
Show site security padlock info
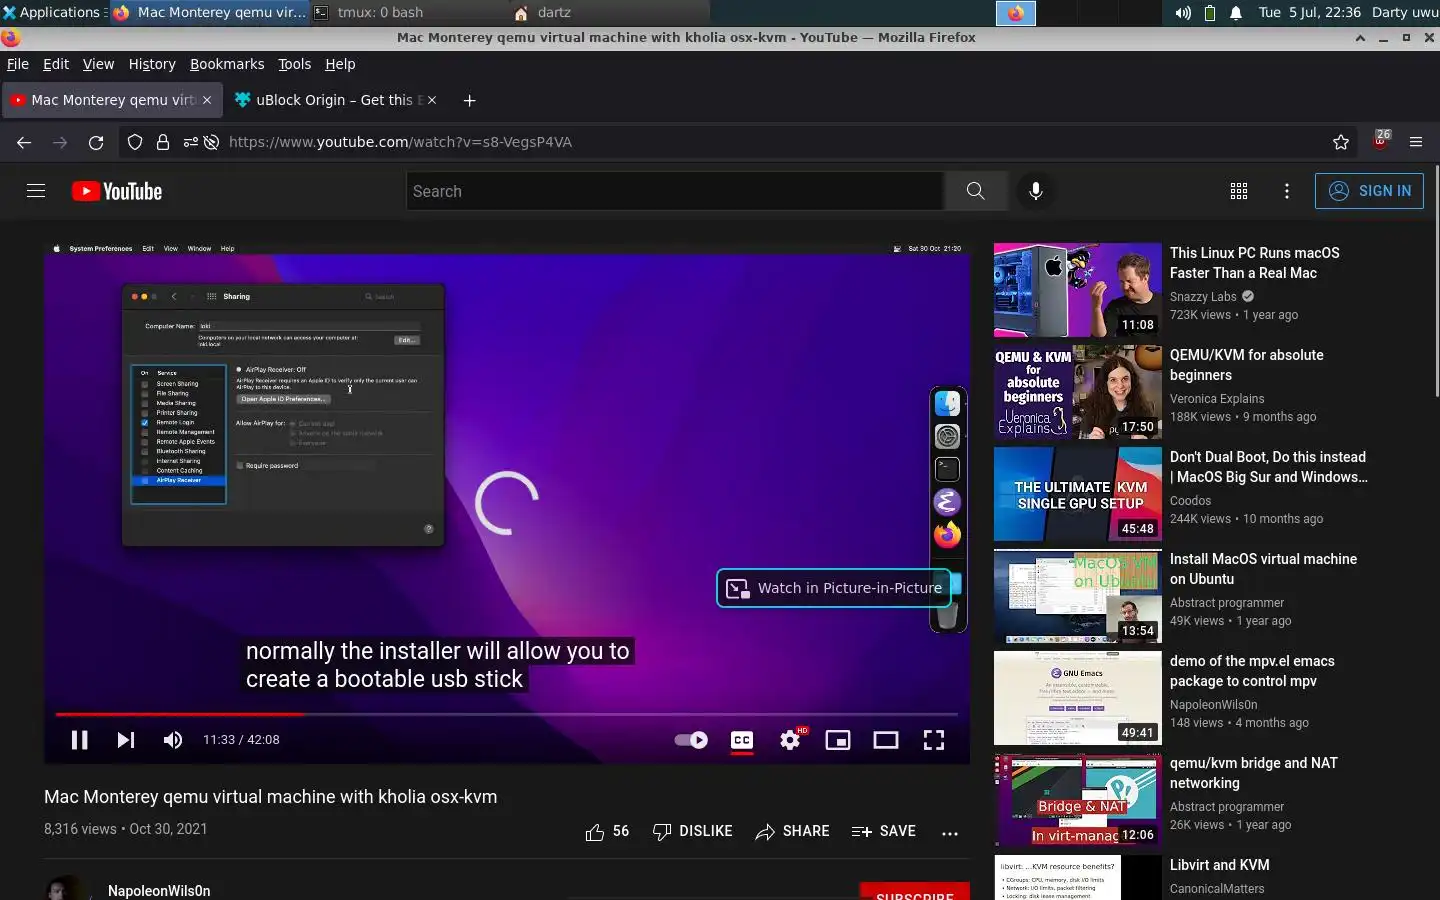coord(162,142)
